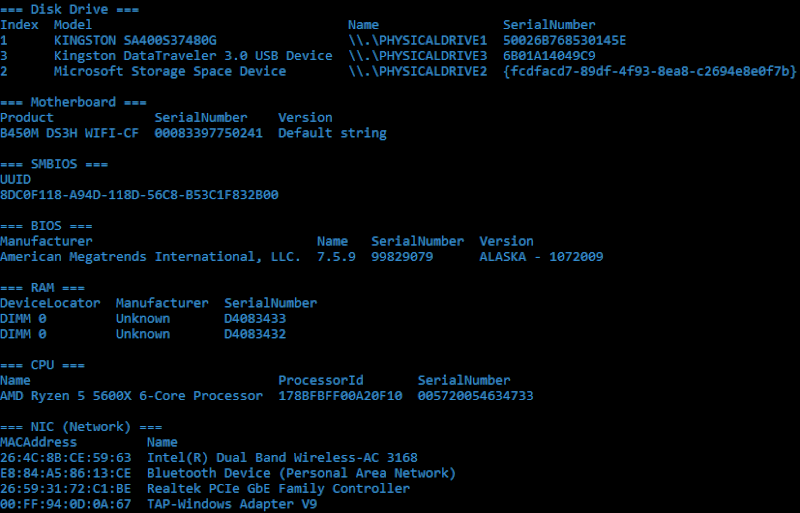
Task: Click the SMBIOS UUID value
Action: pos(139,195)
